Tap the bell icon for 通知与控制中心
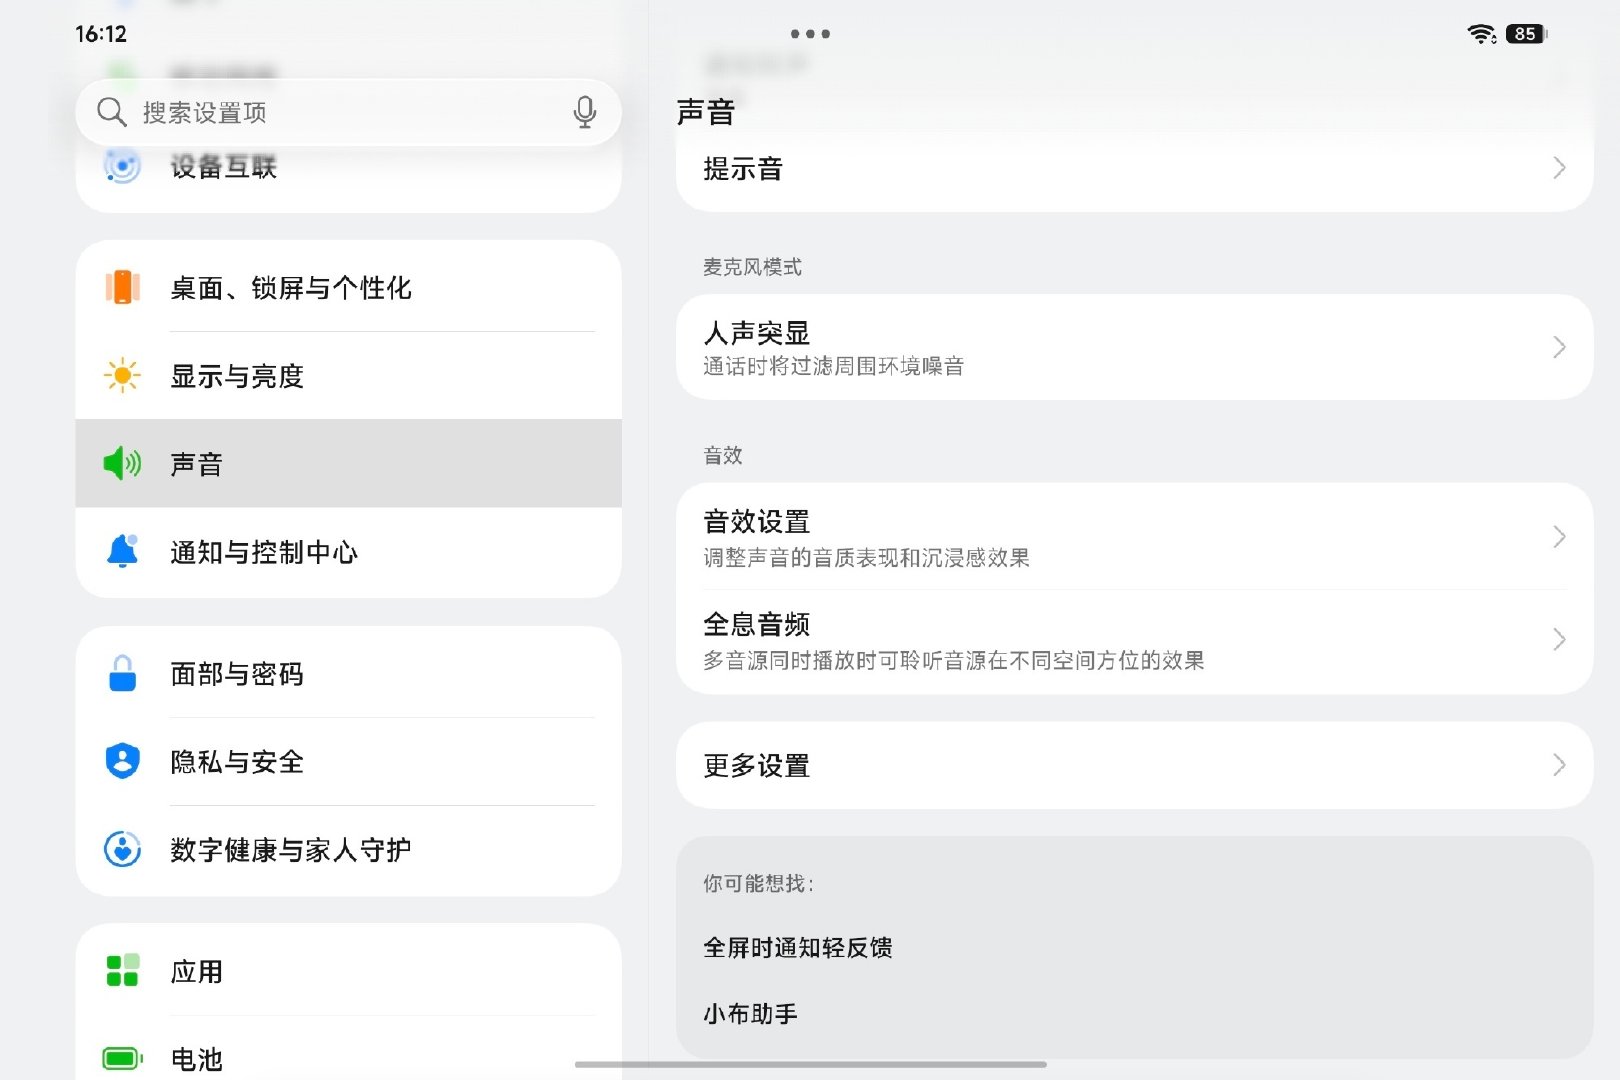This screenshot has height=1080, width=1620. tap(122, 551)
